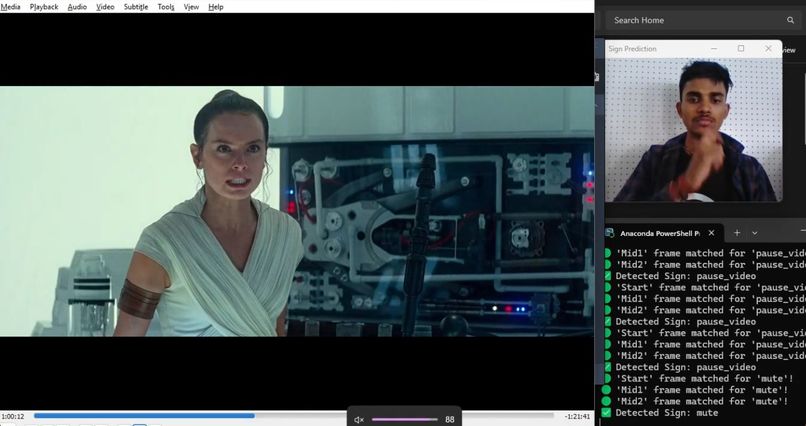
Task: Open the Media menu in VLC
Action: (x=10, y=7)
